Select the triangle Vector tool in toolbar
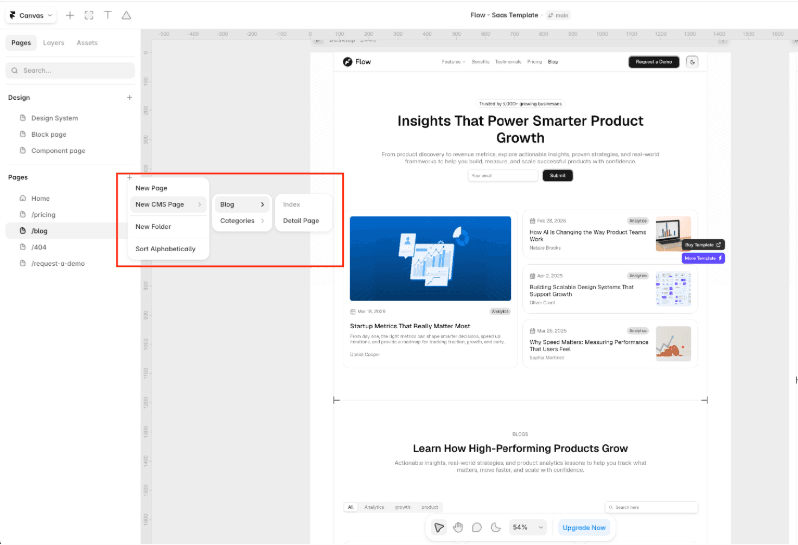This screenshot has width=798, height=545. 126,15
